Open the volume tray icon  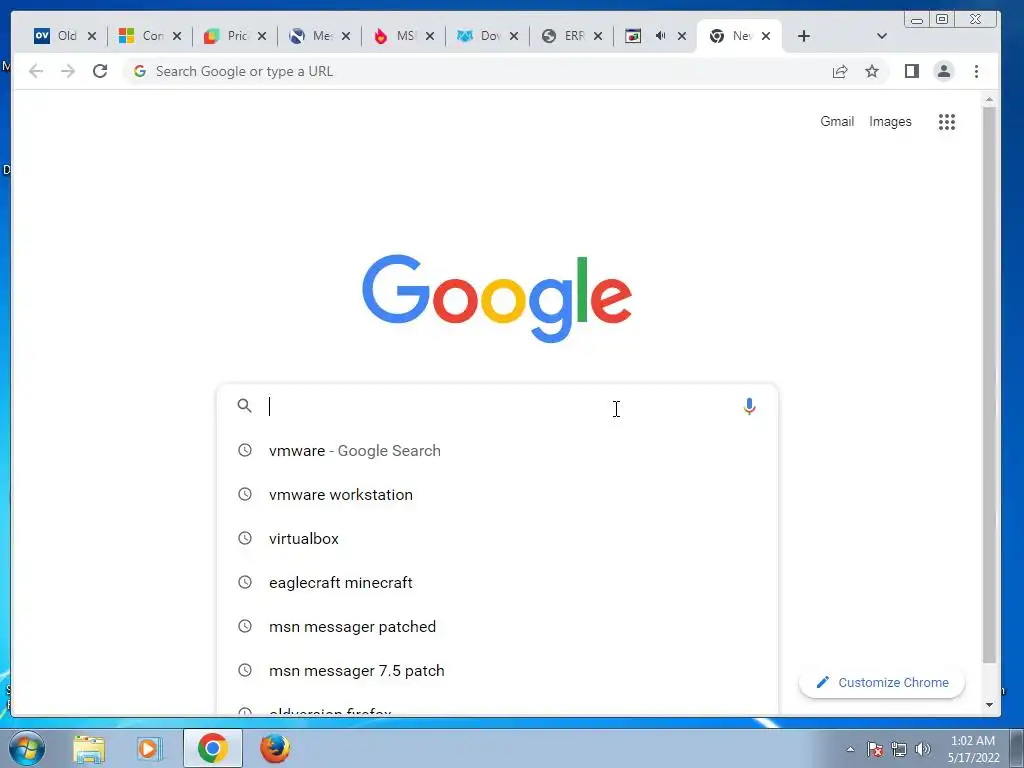923,749
